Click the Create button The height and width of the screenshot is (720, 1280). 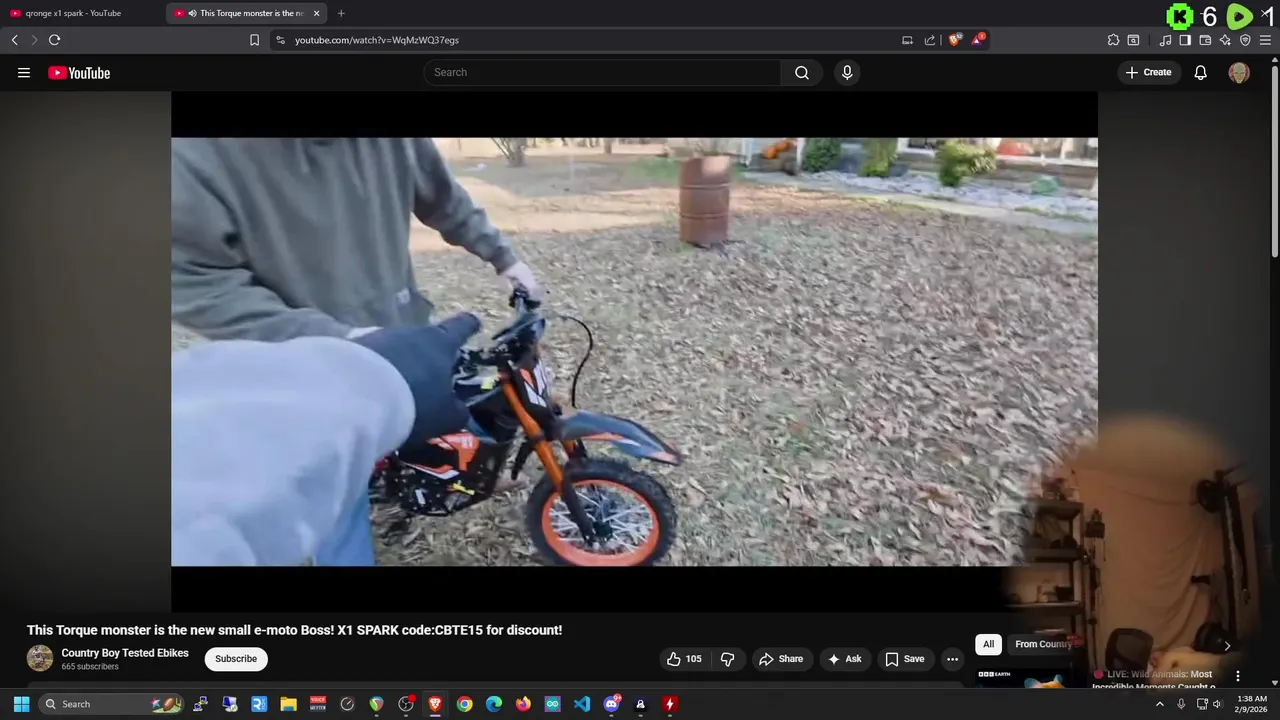1149,72
